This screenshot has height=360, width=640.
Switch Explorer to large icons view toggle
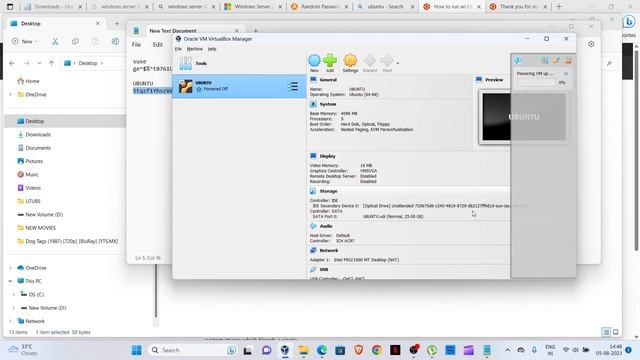(x=616, y=332)
